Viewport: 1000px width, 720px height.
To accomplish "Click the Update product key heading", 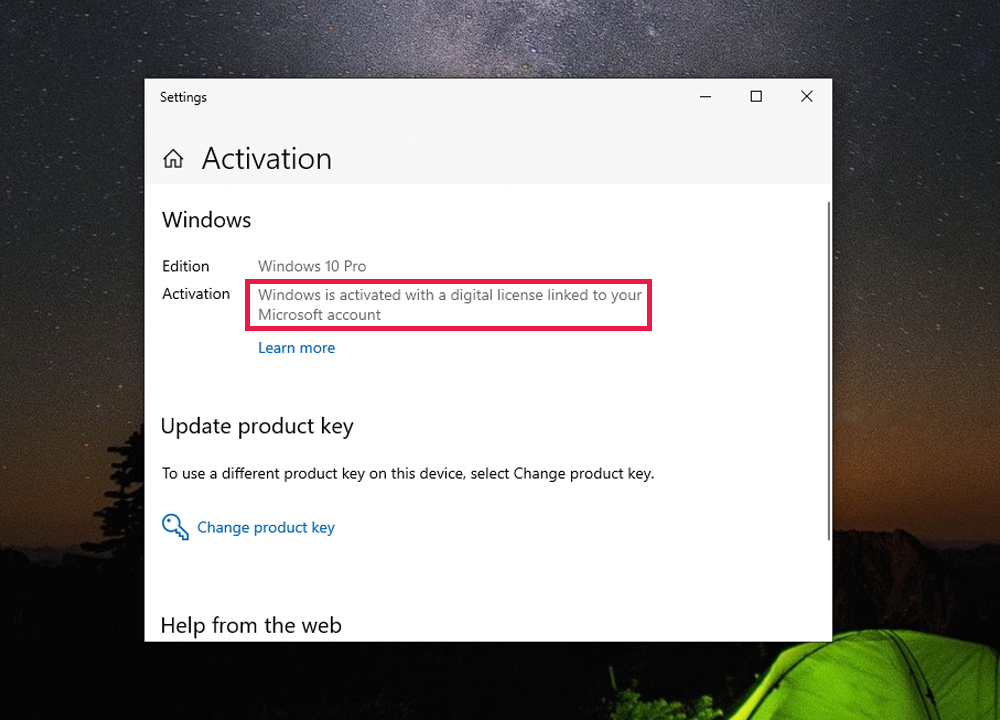I will [x=257, y=426].
